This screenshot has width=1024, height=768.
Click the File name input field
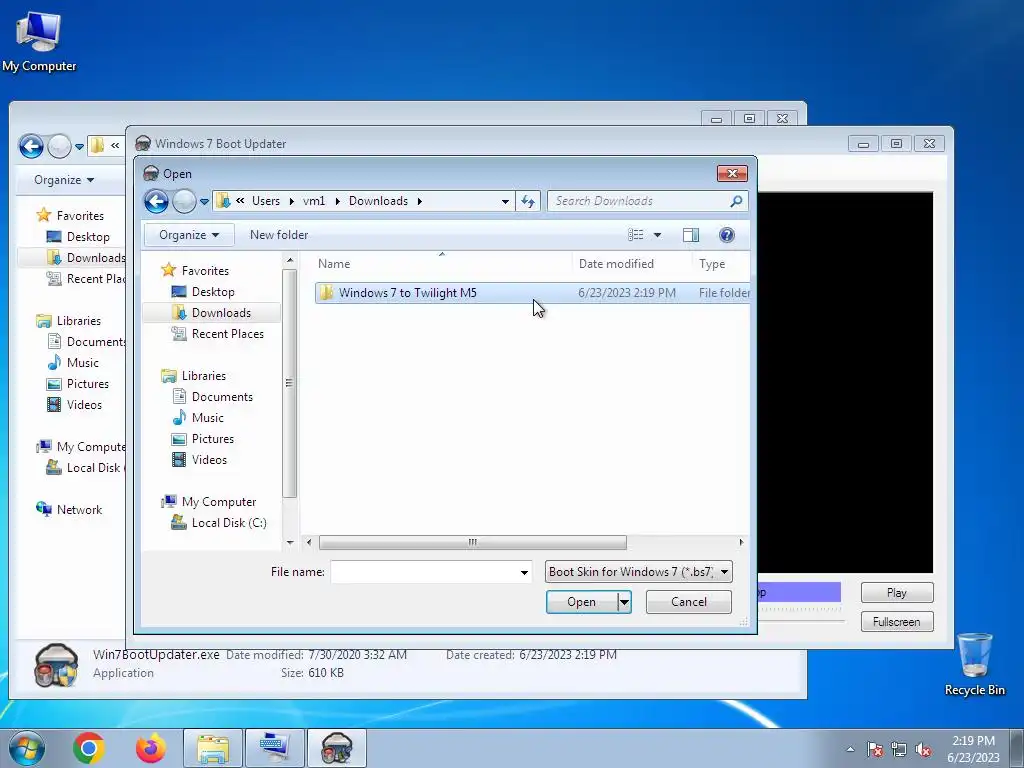(x=424, y=572)
